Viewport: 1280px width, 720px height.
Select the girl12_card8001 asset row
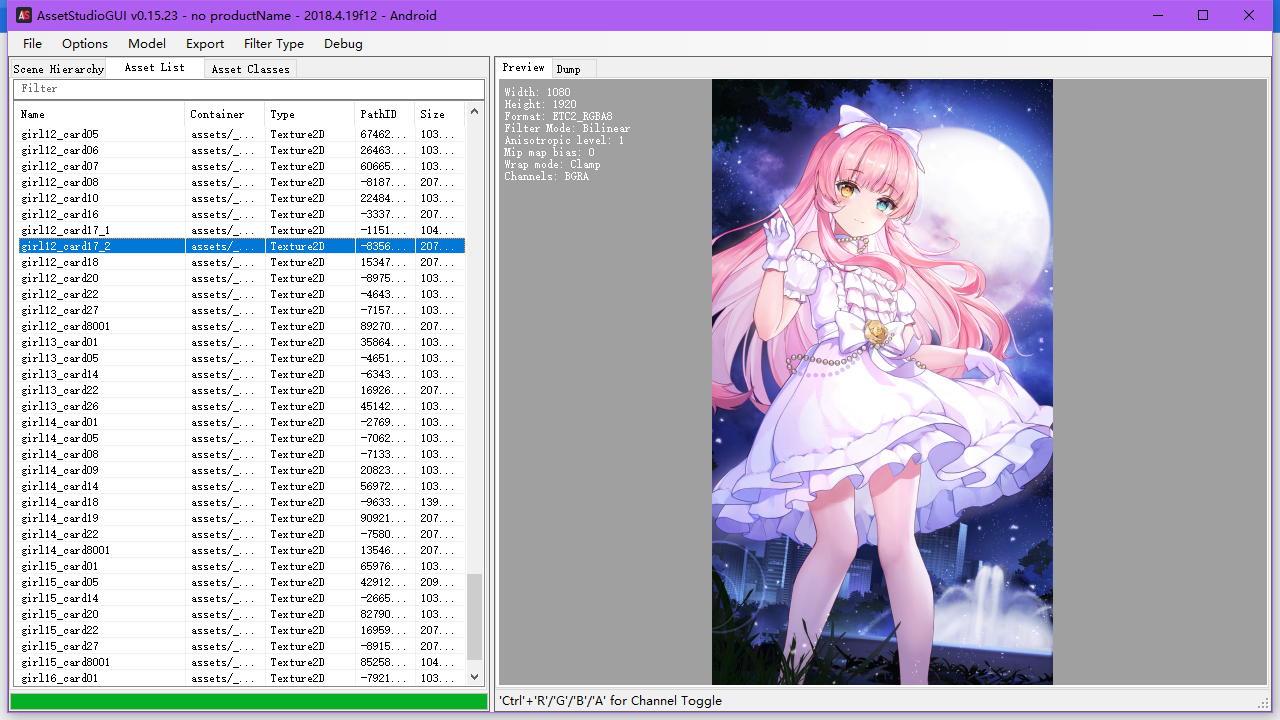240,326
